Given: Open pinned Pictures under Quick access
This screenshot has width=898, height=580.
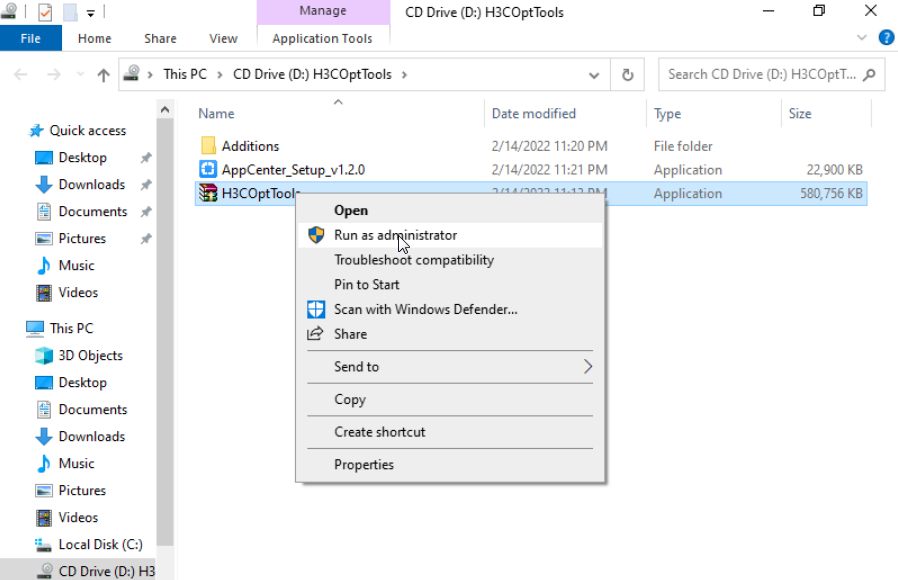Looking at the screenshot, I should tap(82, 238).
